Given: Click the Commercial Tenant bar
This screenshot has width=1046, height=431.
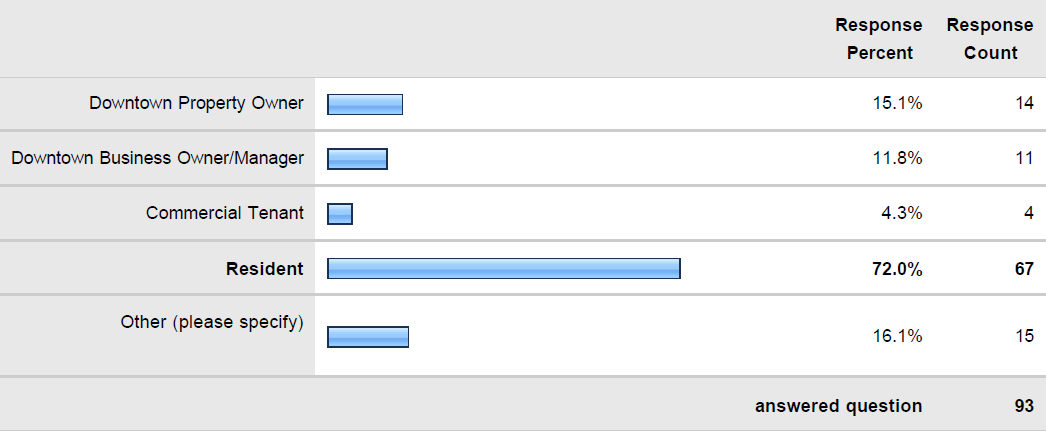Looking at the screenshot, I should tap(340, 213).
